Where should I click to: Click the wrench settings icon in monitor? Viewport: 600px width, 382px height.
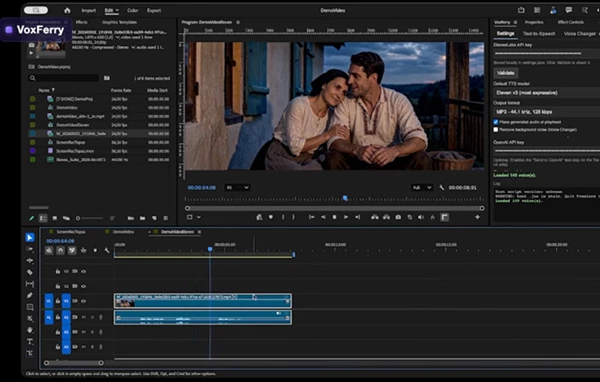pyautogui.click(x=442, y=188)
